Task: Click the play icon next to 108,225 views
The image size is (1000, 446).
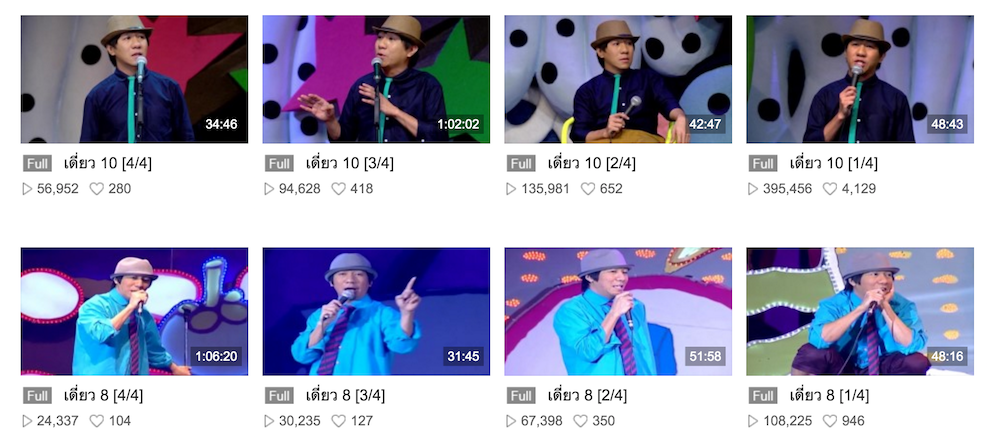Action: click(753, 421)
